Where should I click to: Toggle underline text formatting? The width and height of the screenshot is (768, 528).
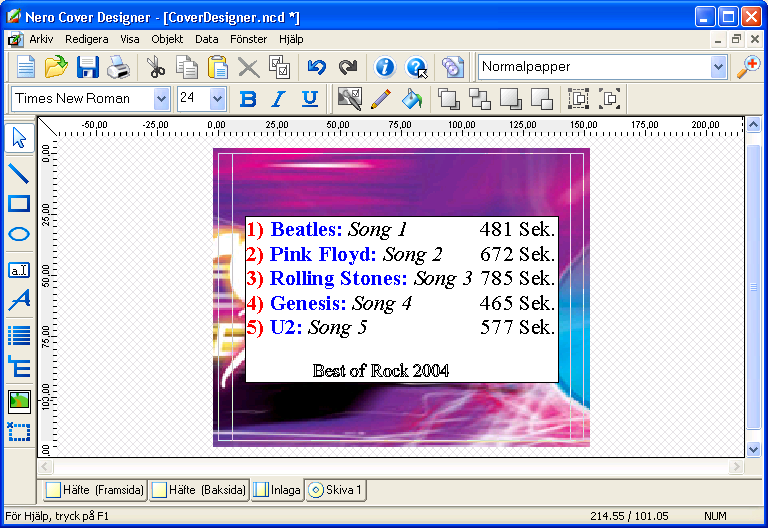[310, 99]
